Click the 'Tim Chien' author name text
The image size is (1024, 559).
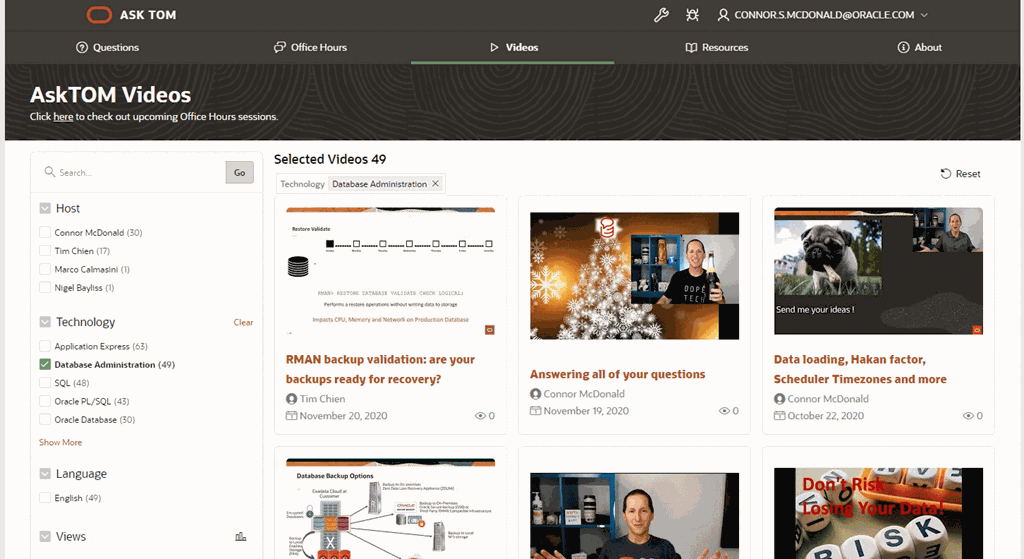323,398
